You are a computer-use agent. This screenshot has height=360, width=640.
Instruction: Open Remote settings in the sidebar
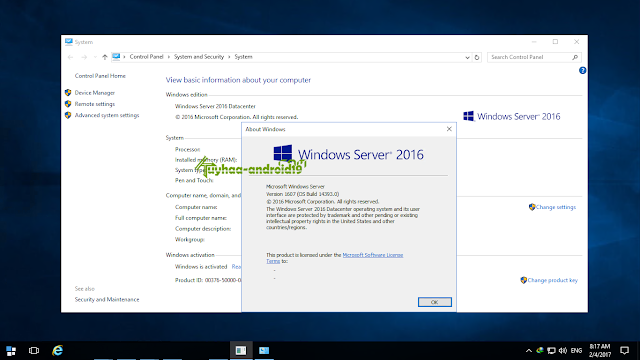95,104
